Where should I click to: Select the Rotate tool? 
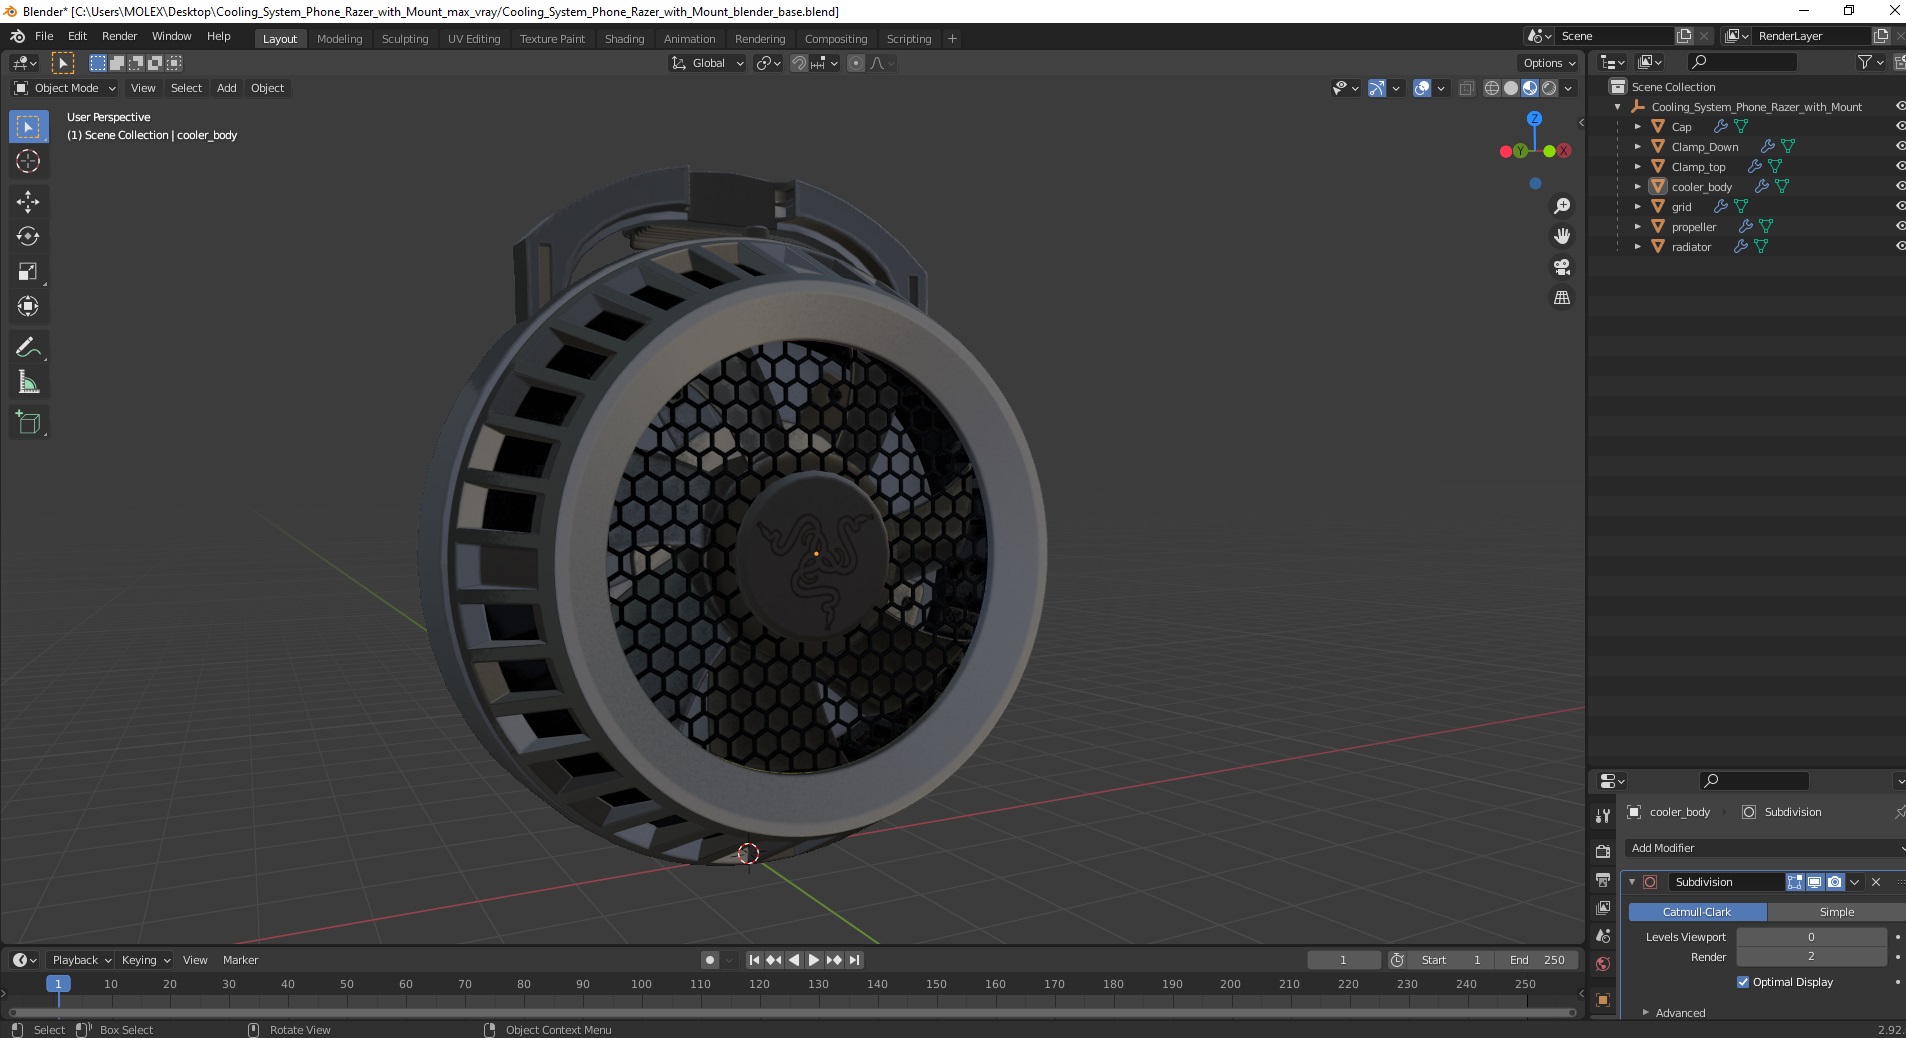coord(28,237)
